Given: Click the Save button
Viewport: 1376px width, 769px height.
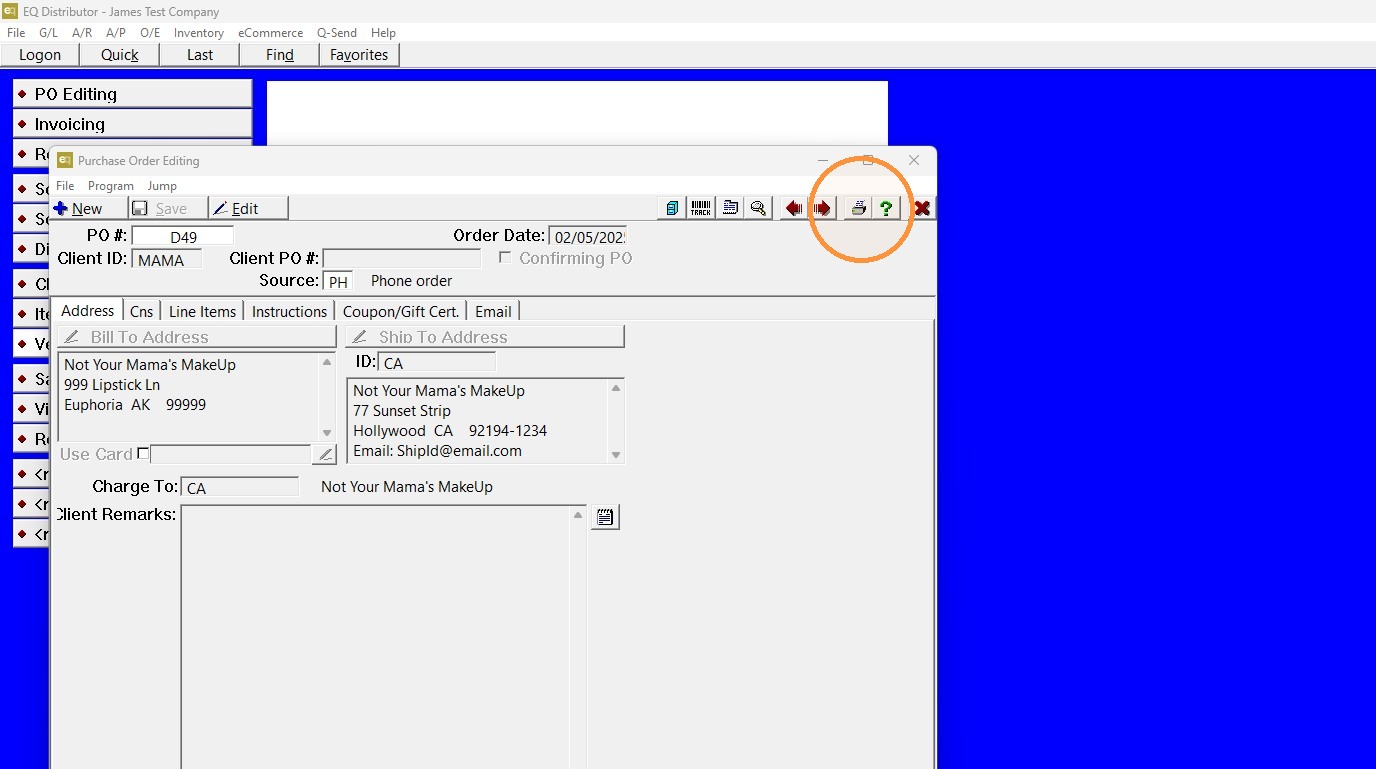Looking at the screenshot, I should 168,208.
